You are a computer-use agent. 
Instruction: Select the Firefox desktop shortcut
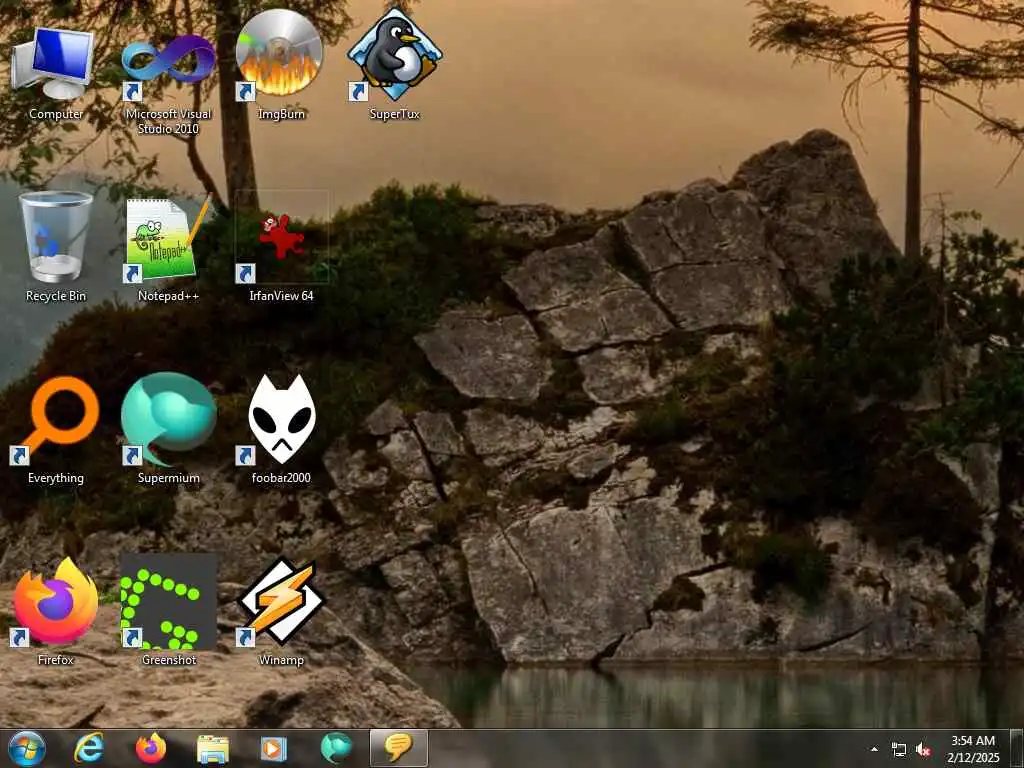click(56, 611)
